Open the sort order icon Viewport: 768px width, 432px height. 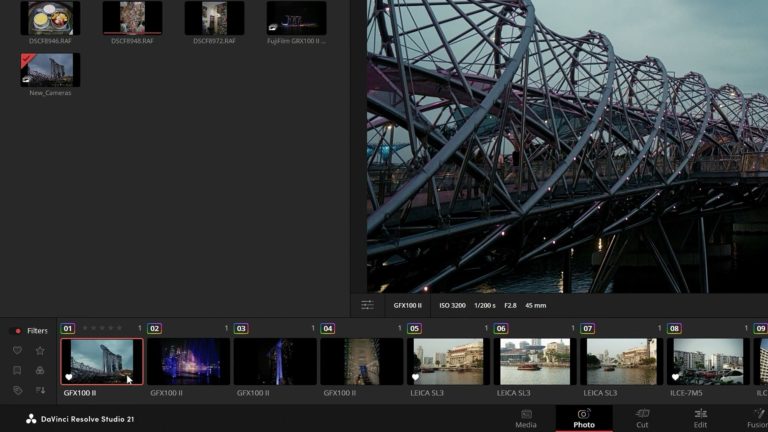40,390
